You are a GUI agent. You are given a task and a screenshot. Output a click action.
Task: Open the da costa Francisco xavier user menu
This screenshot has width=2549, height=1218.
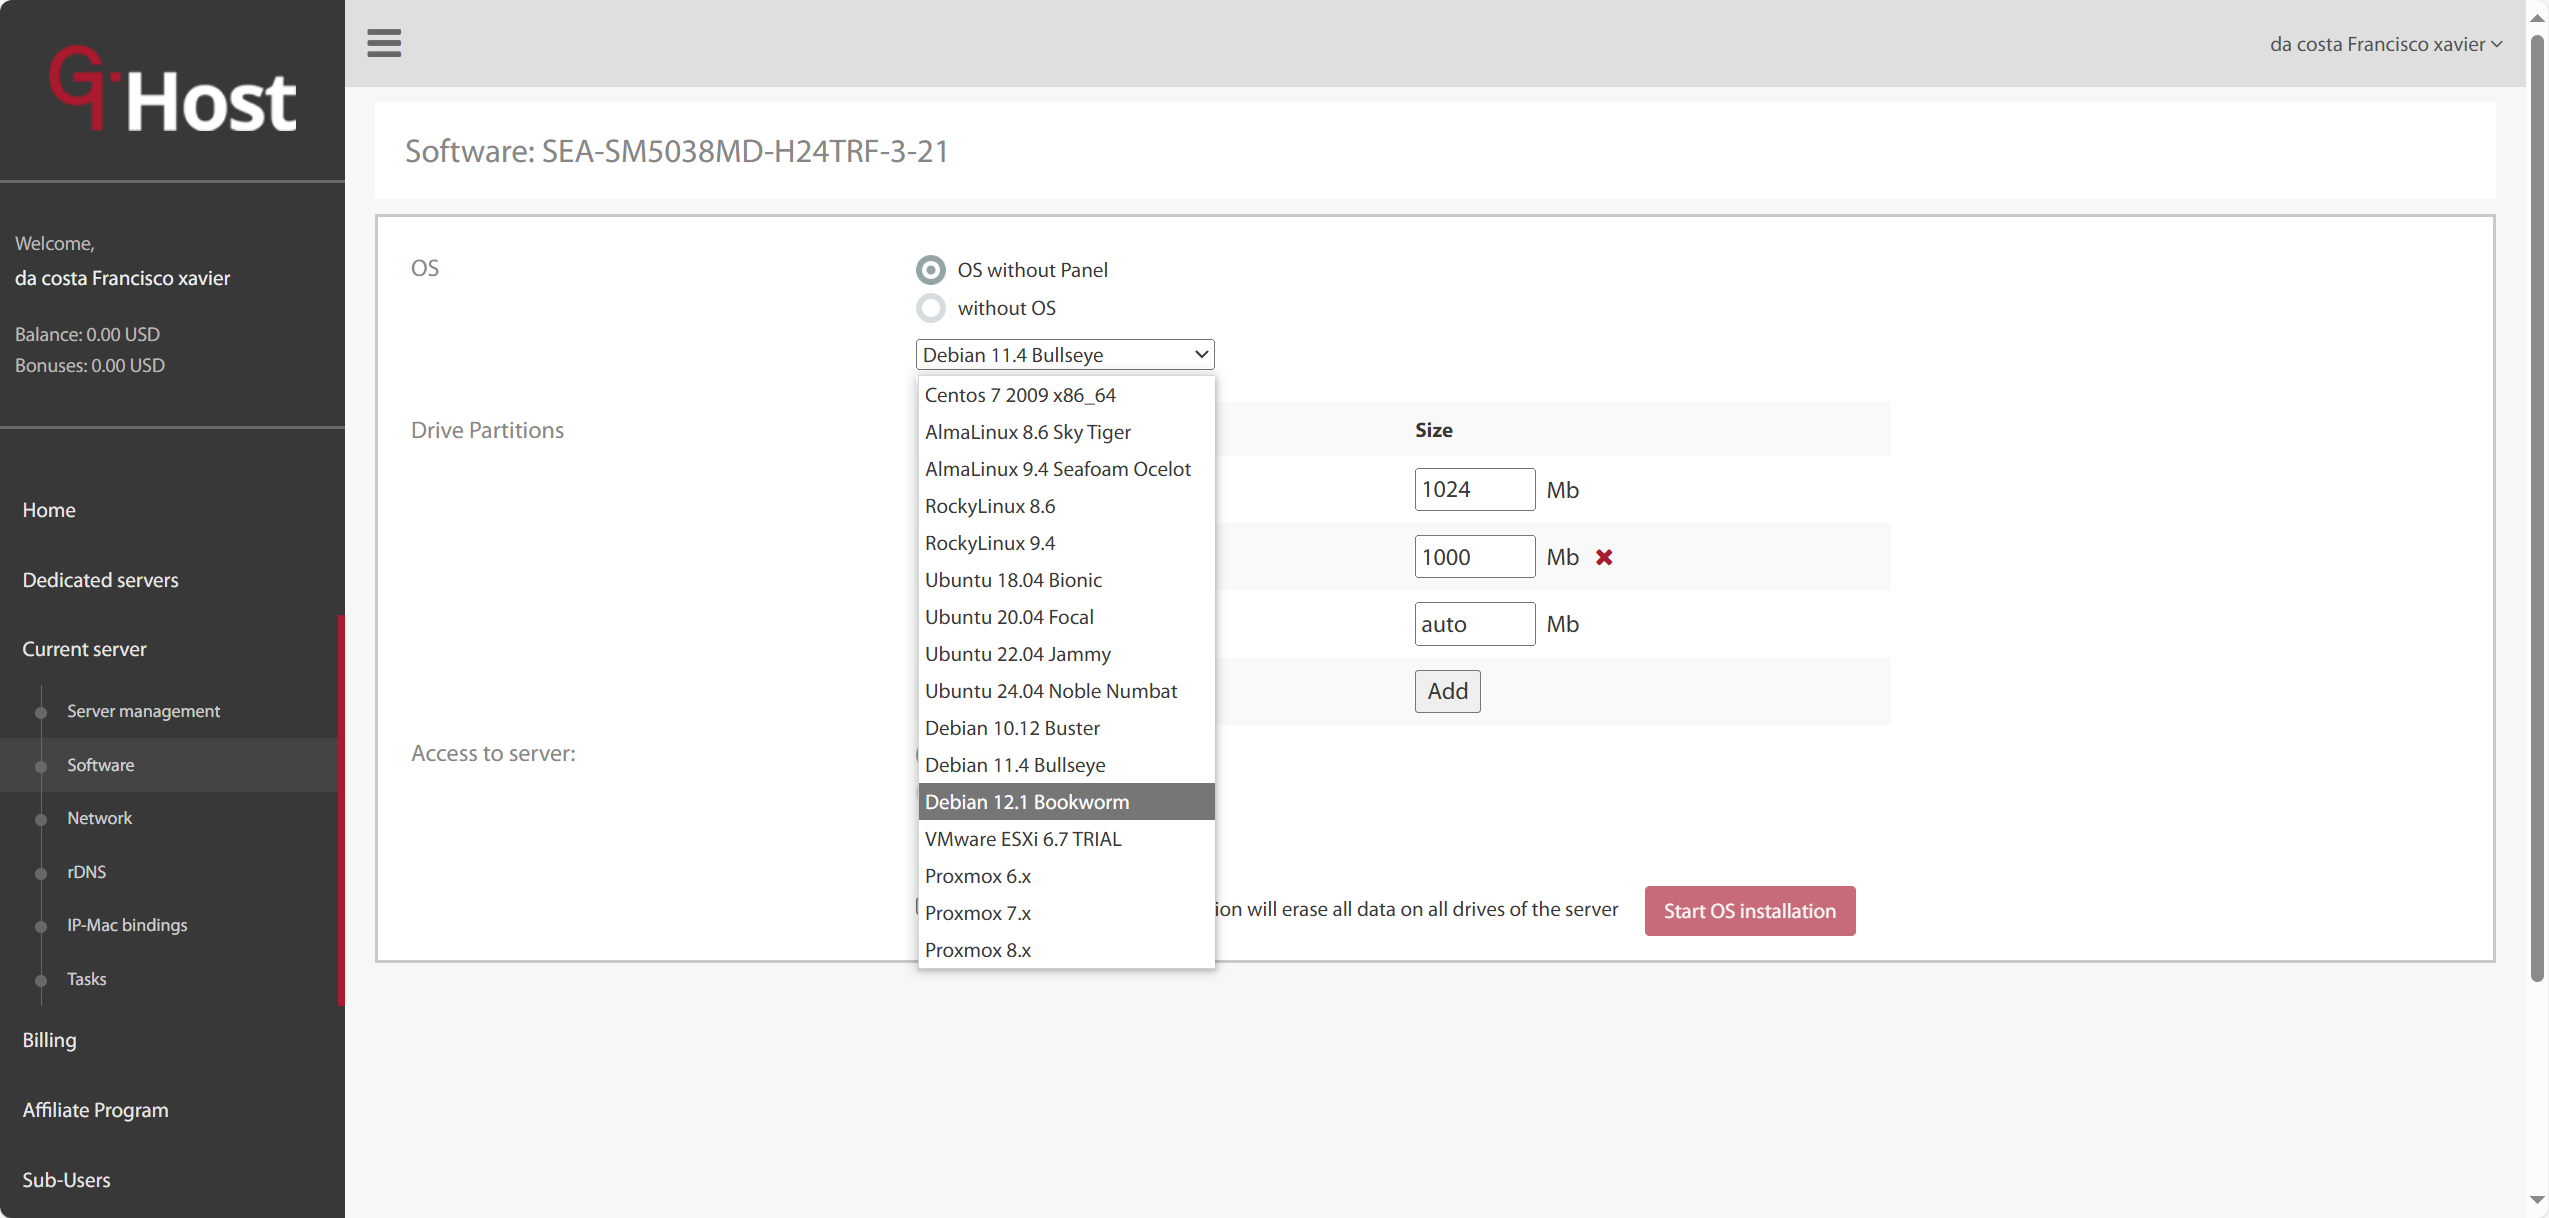click(x=2385, y=44)
